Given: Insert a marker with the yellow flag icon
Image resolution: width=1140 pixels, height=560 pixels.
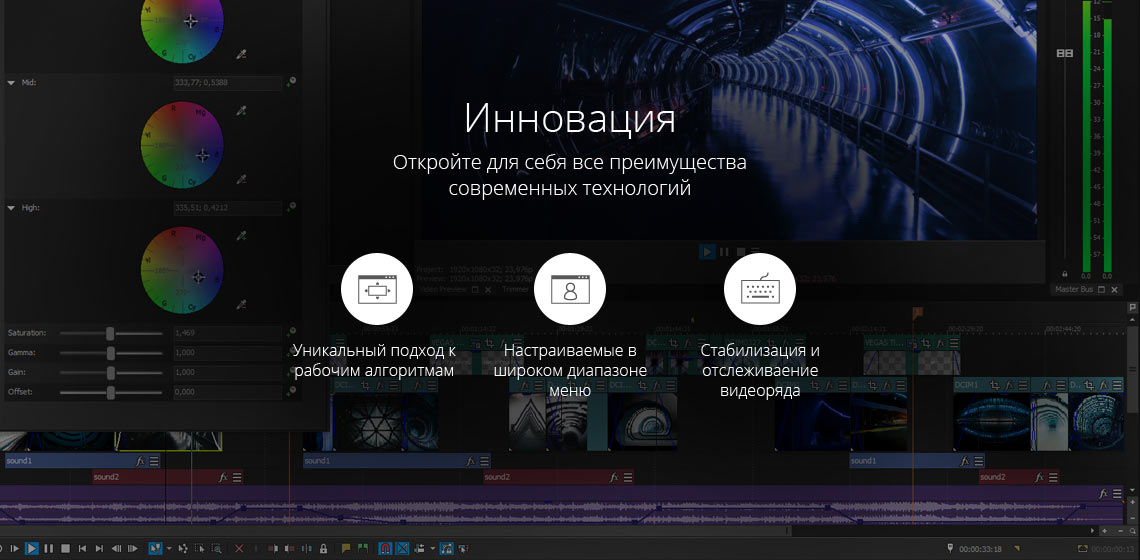Looking at the screenshot, I should (x=346, y=548).
